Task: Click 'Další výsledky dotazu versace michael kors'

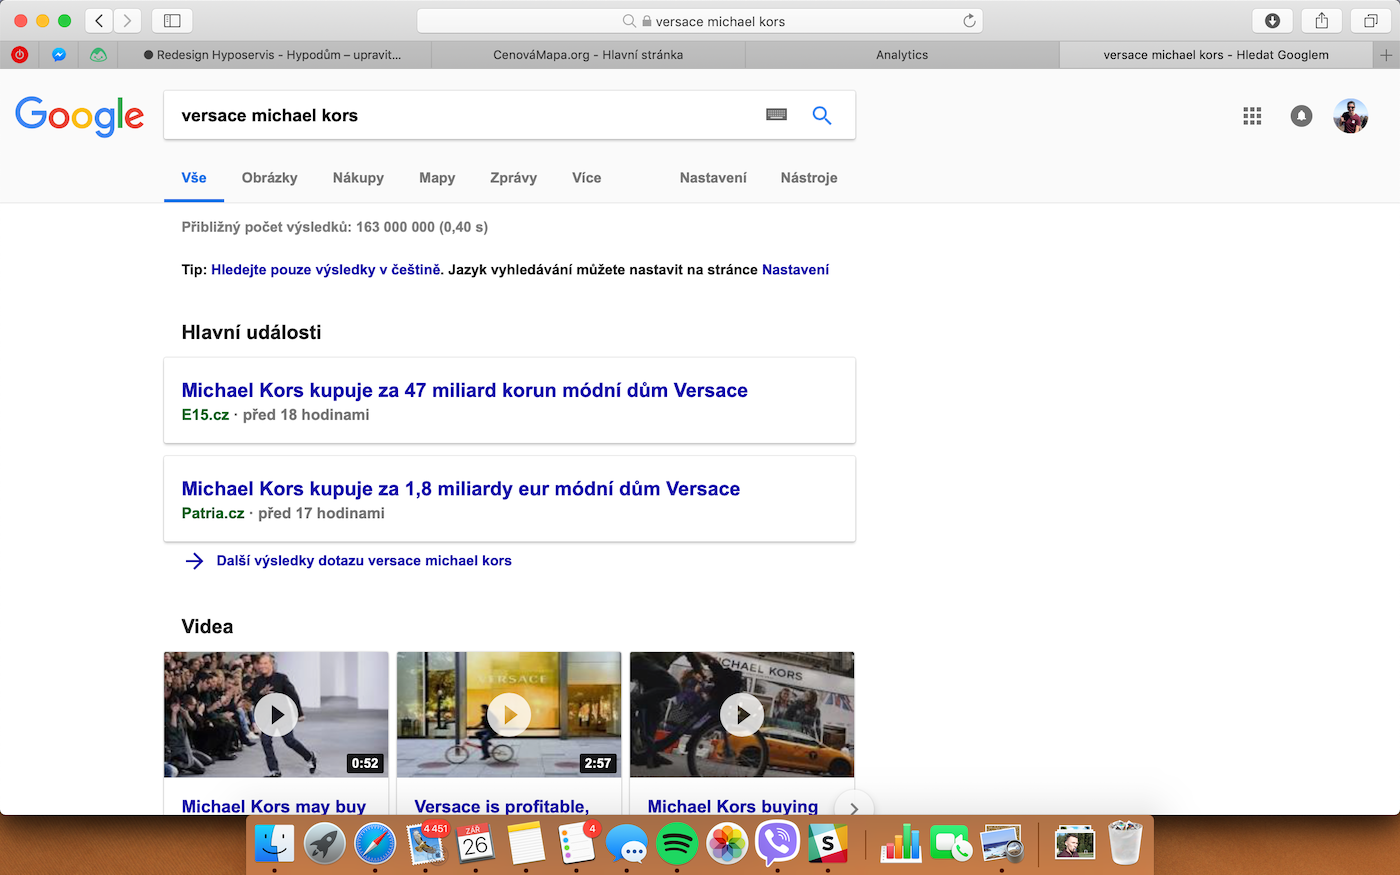Action: coord(364,561)
